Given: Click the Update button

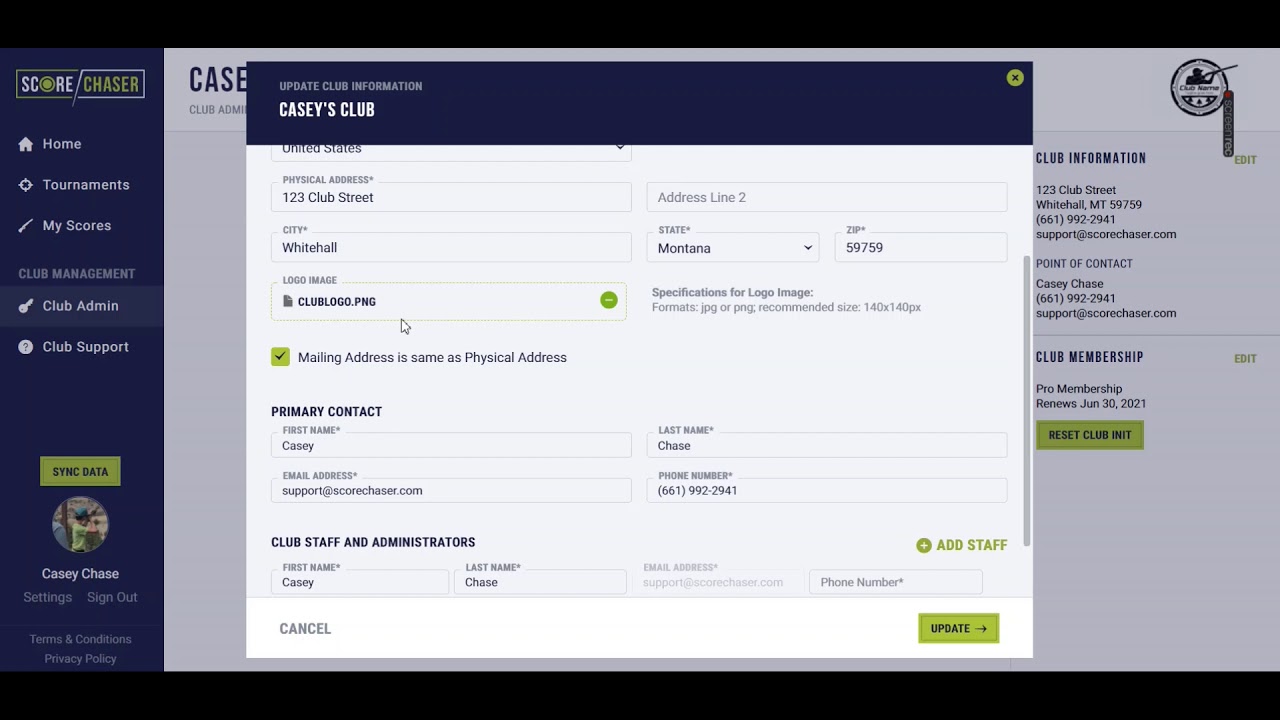Looking at the screenshot, I should 958,628.
